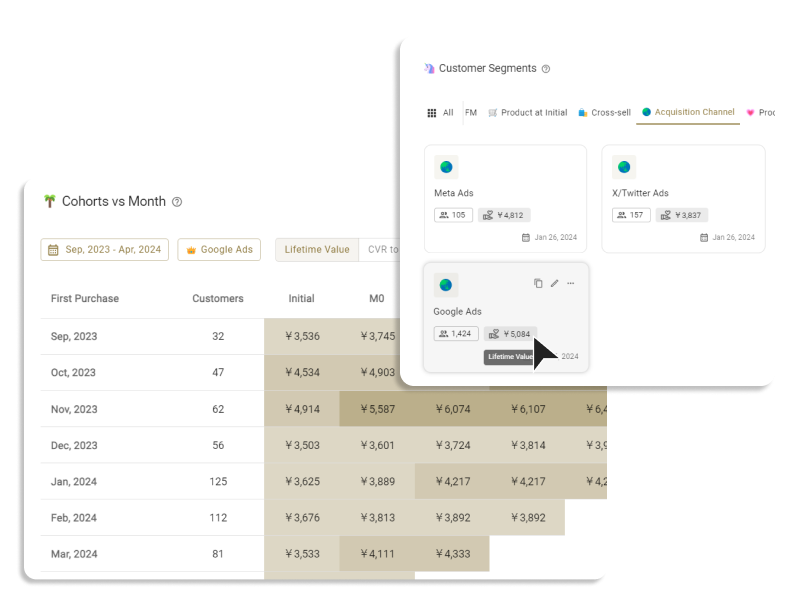Click the calendar icon in date range button
Viewport: 800px width, 600px height.
click(53, 250)
